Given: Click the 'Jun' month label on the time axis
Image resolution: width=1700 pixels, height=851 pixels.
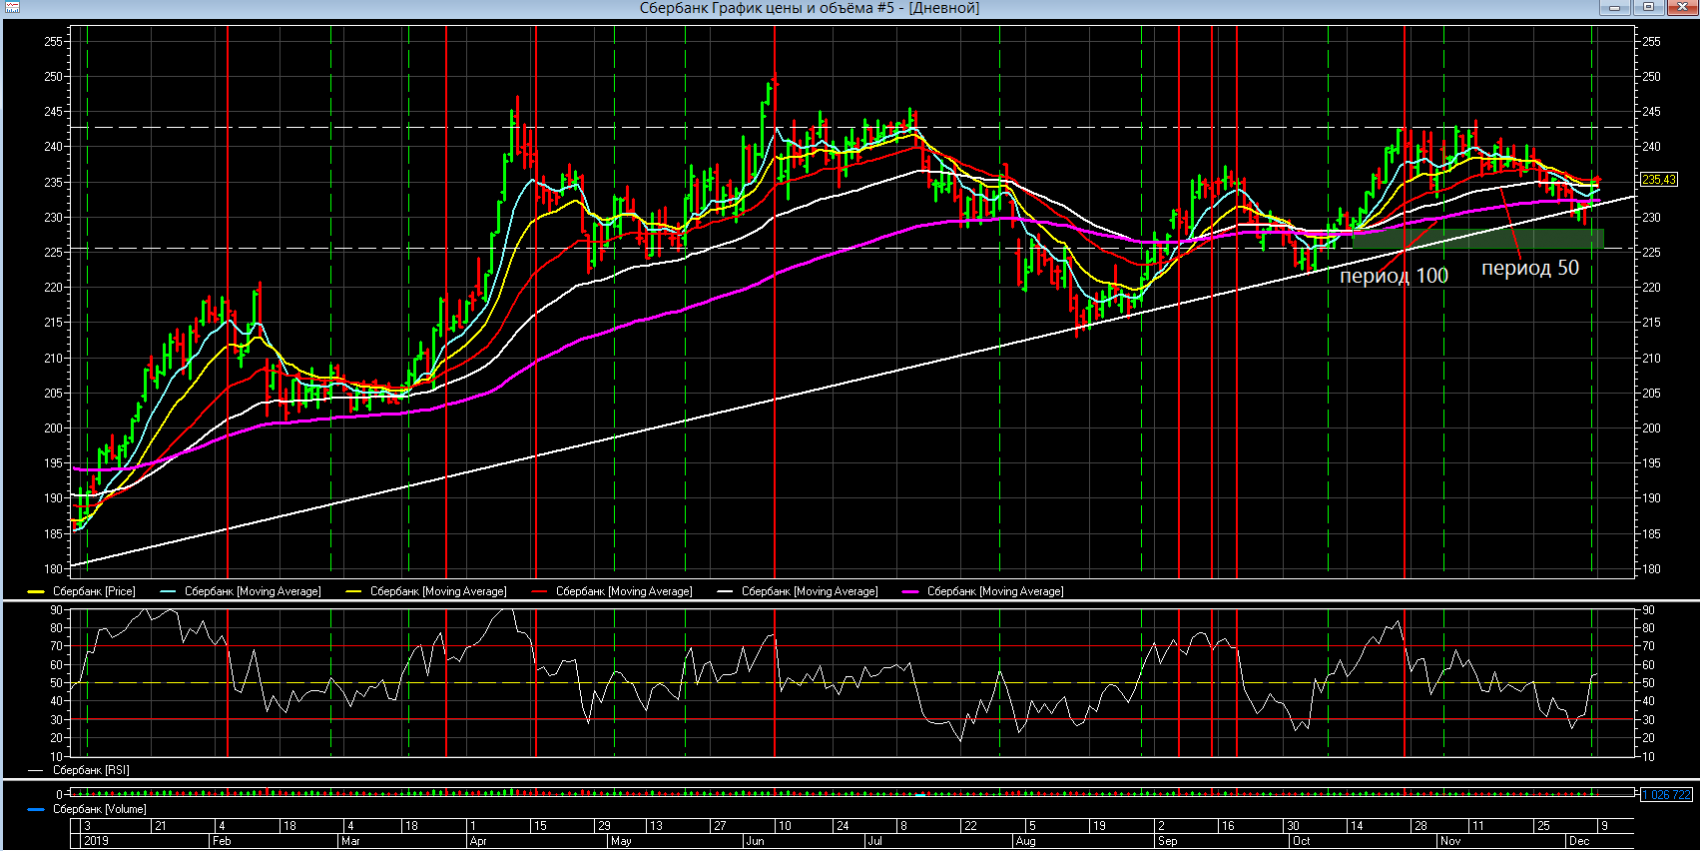Looking at the screenshot, I should pyautogui.click(x=756, y=841).
